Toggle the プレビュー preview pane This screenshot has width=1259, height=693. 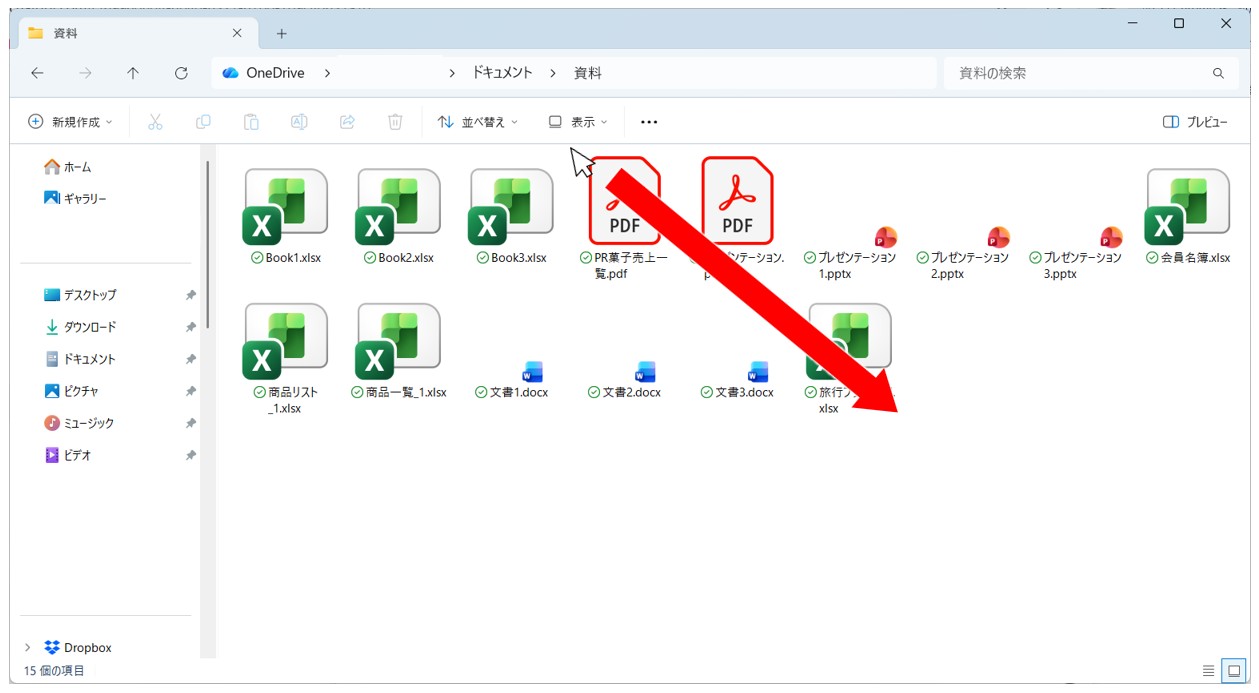tap(1195, 122)
